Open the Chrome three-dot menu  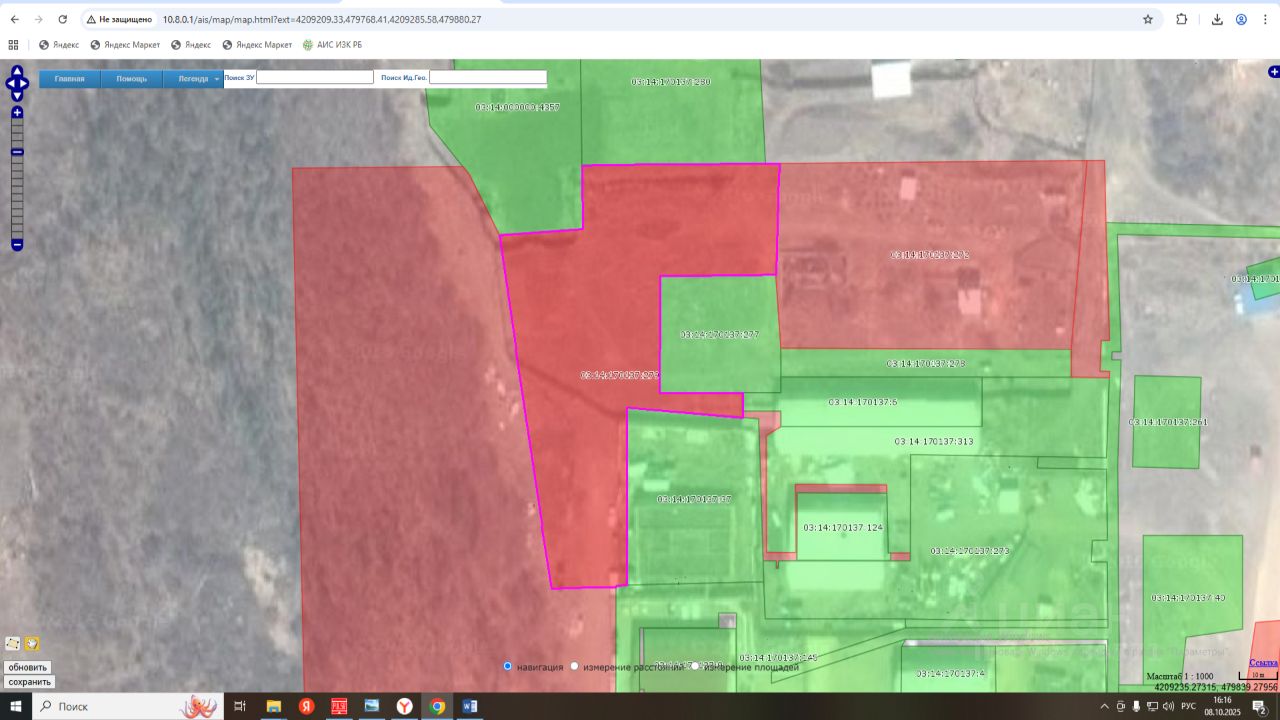(x=1265, y=19)
